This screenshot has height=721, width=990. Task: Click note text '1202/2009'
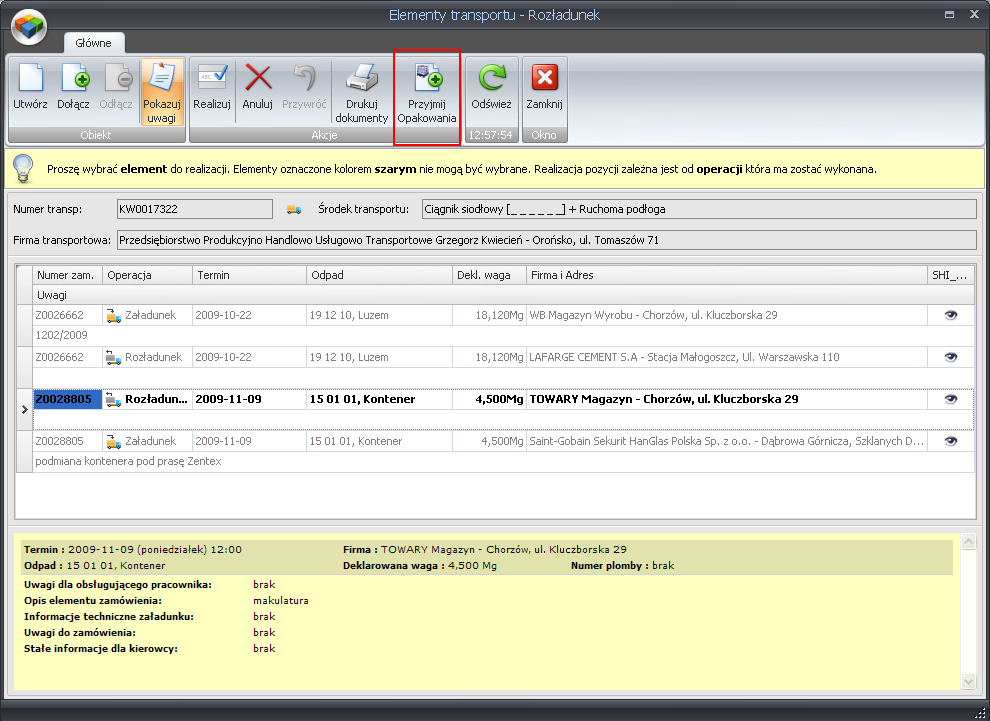click(61, 335)
